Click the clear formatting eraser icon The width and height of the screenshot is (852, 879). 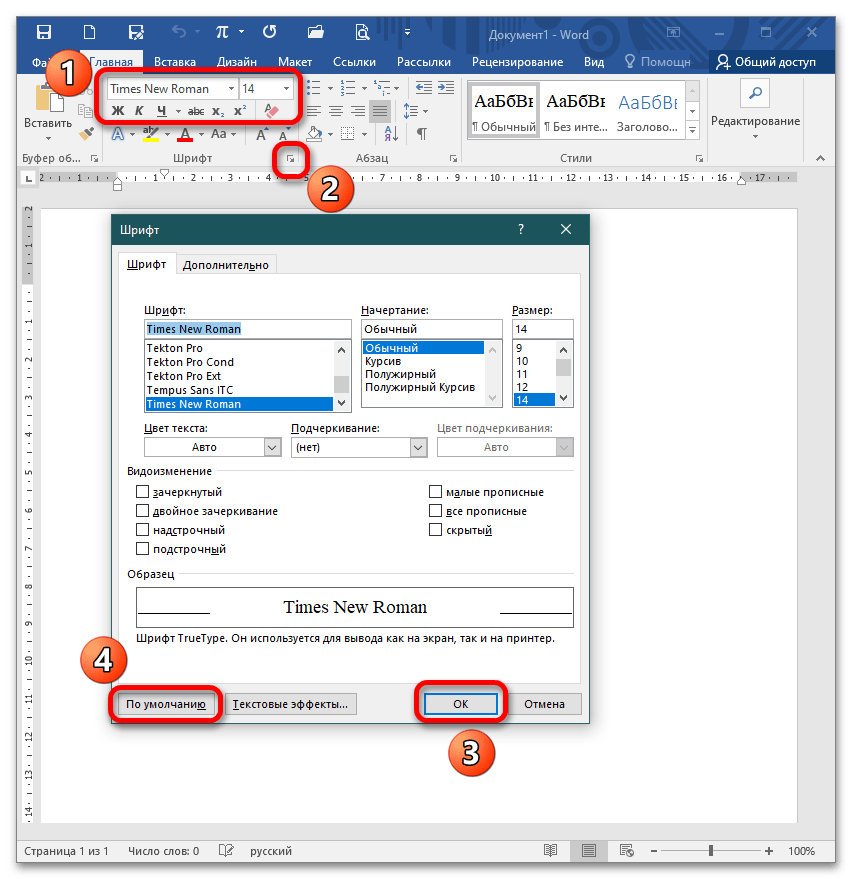point(271,111)
